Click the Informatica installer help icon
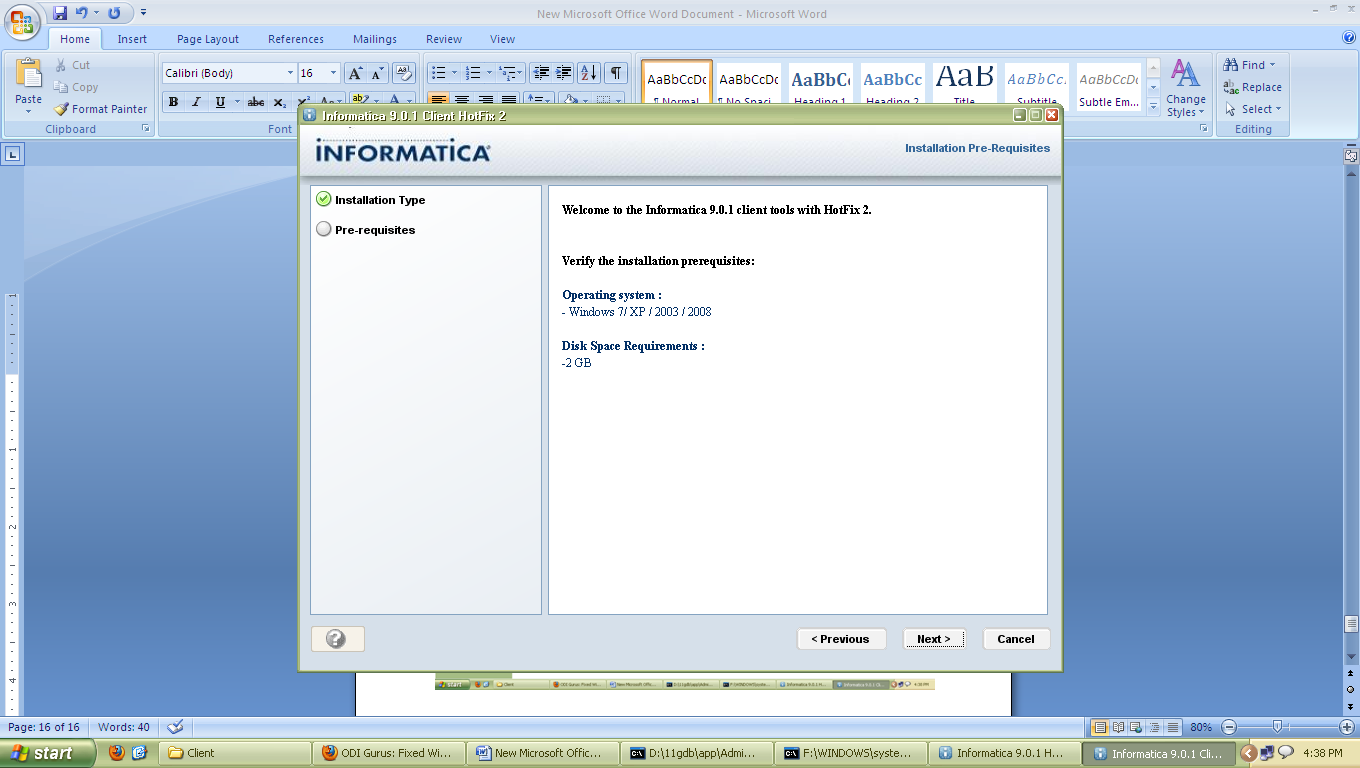 (337, 639)
